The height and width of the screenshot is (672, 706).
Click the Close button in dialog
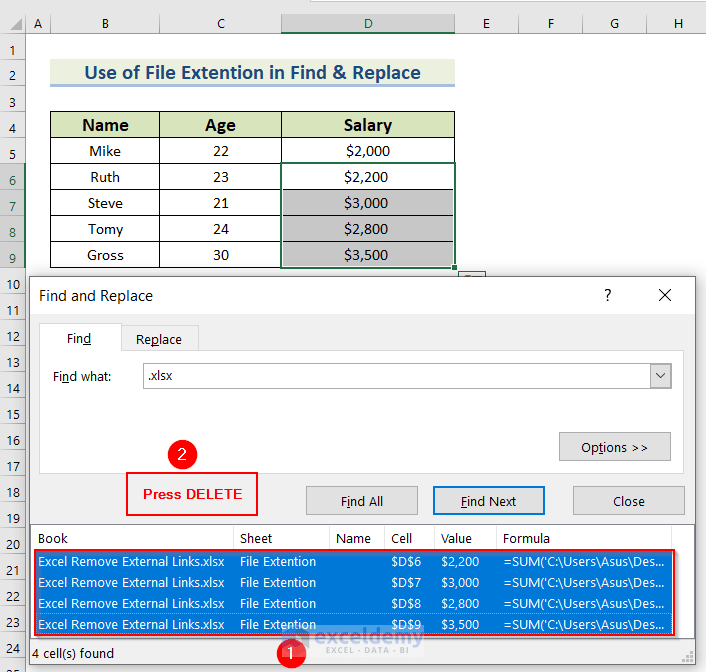(x=628, y=501)
